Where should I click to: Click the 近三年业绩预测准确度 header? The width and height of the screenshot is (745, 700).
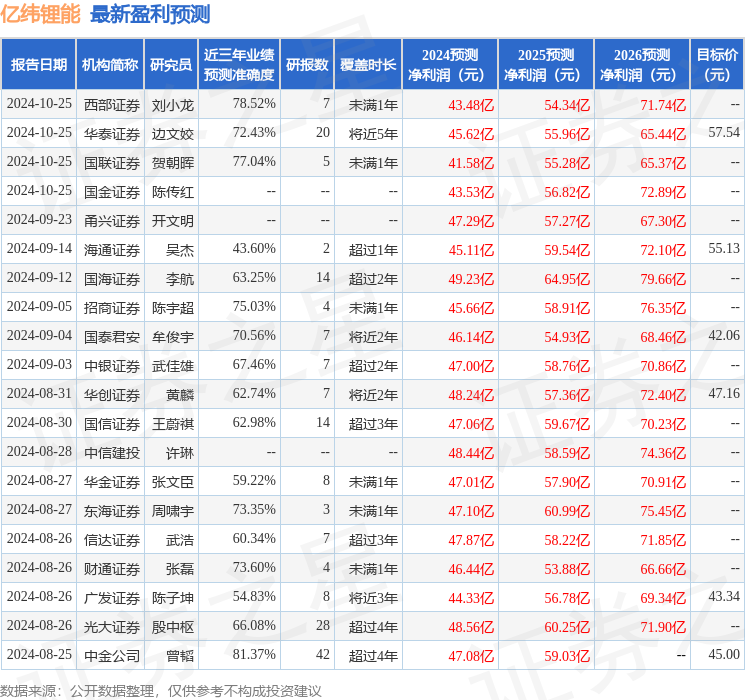tap(239, 65)
